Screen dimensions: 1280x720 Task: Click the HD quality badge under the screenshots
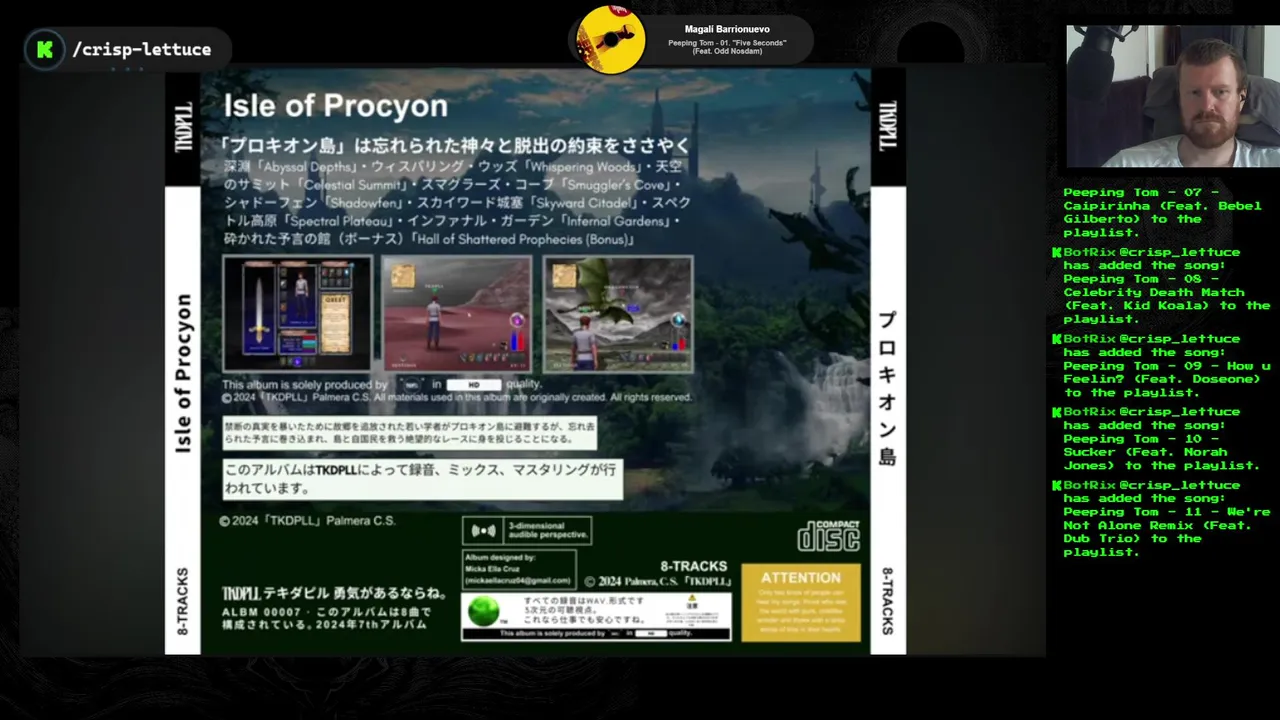coord(472,384)
